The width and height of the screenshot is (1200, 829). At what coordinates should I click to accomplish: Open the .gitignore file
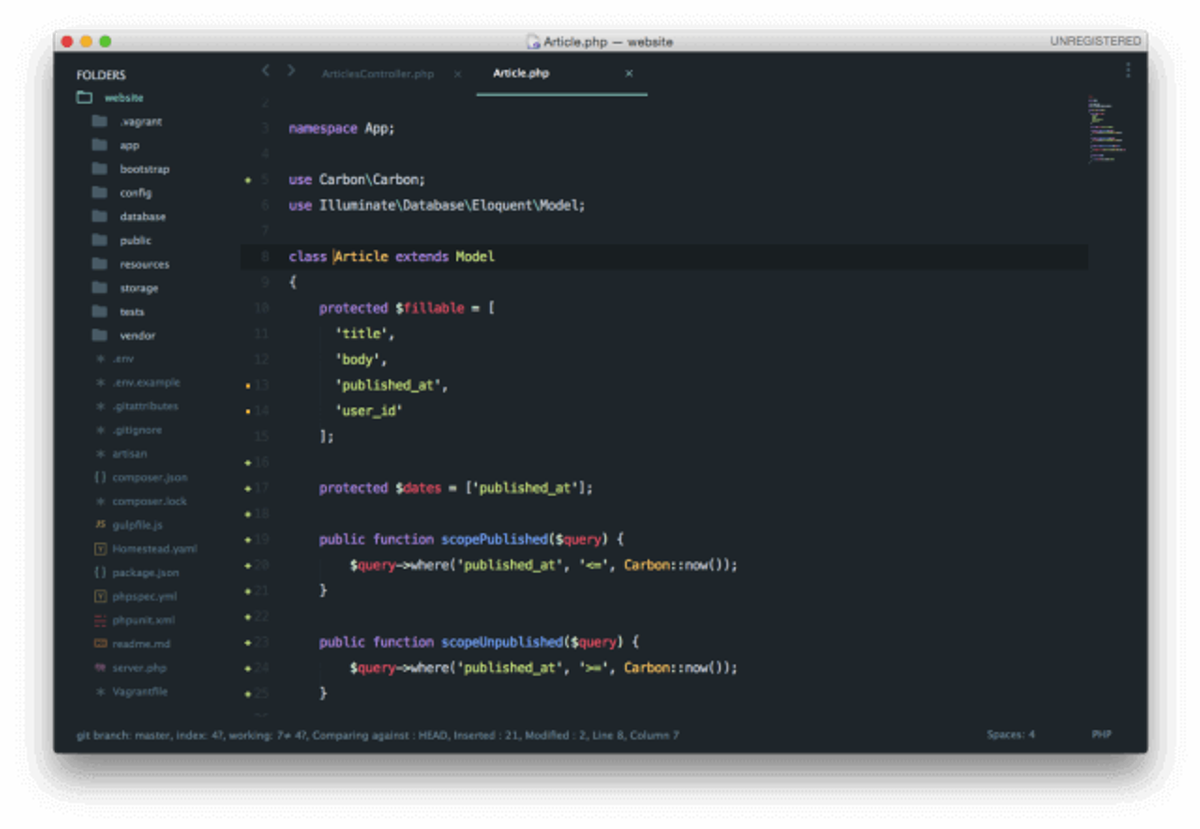137,430
